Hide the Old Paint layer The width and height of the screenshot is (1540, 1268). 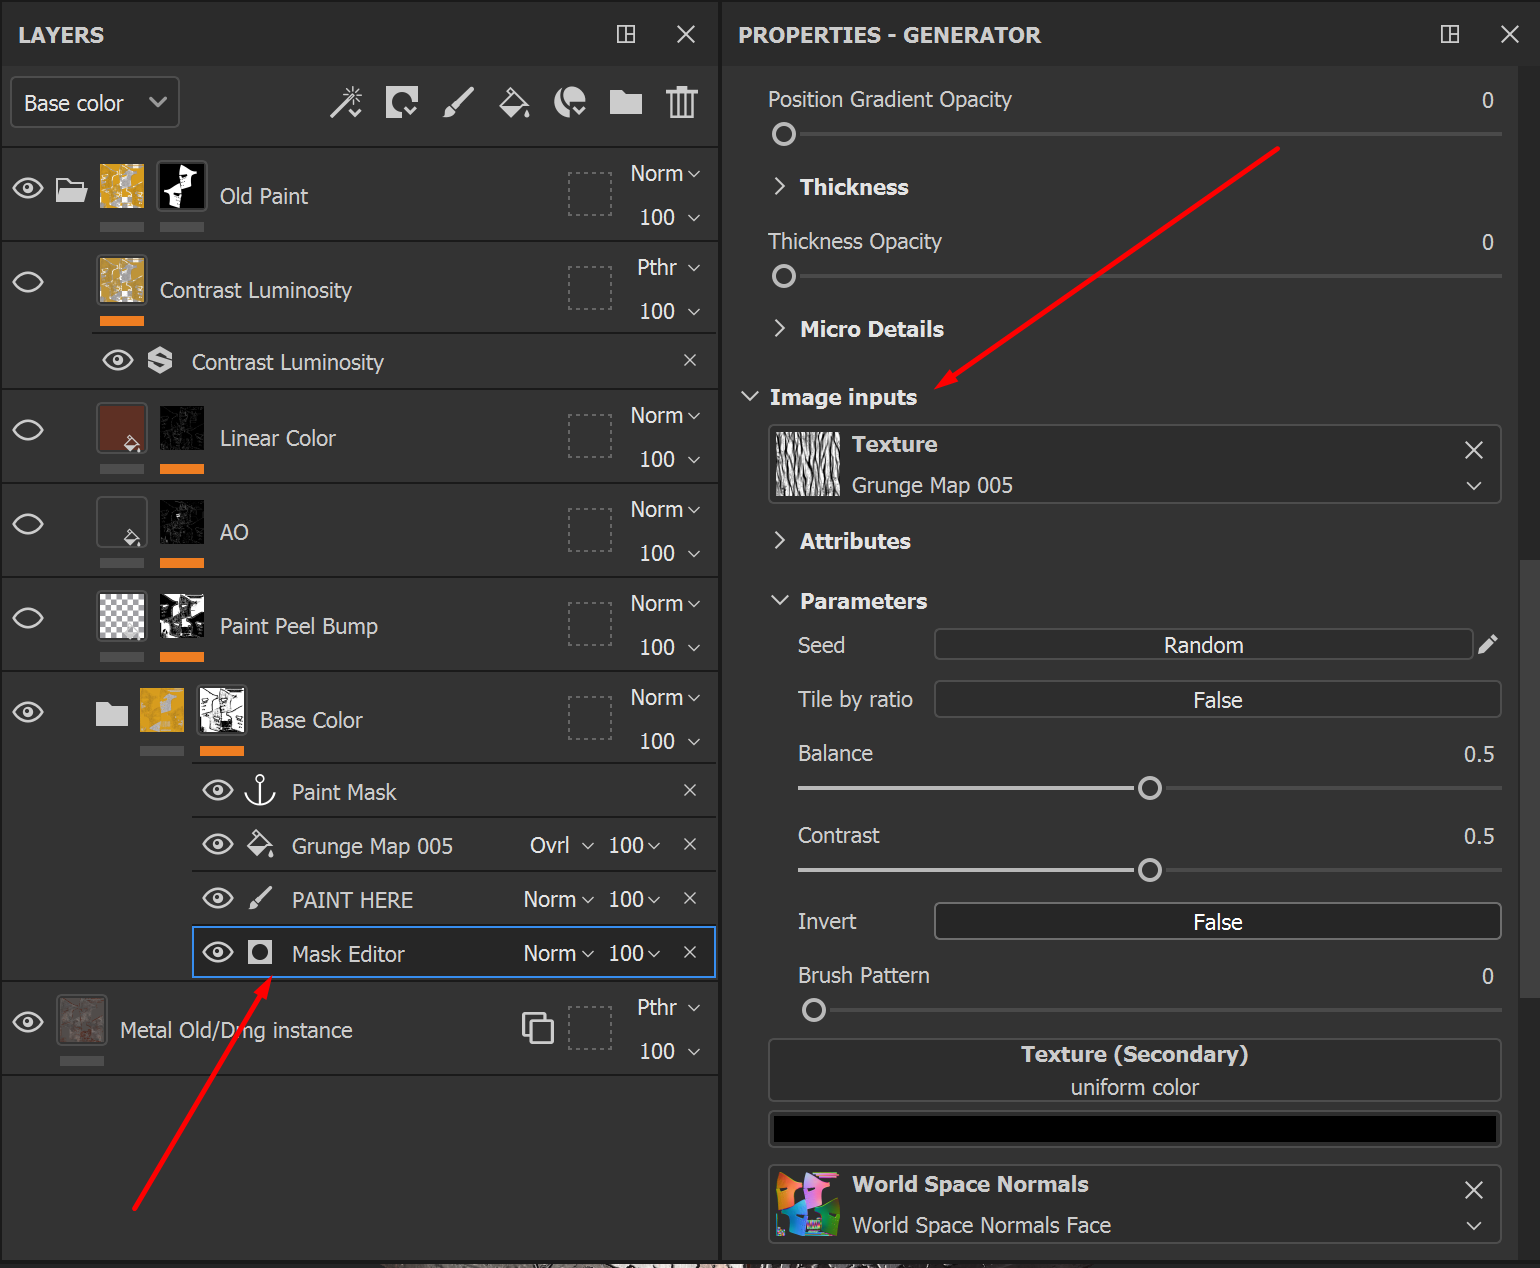pyautogui.click(x=28, y=188)
